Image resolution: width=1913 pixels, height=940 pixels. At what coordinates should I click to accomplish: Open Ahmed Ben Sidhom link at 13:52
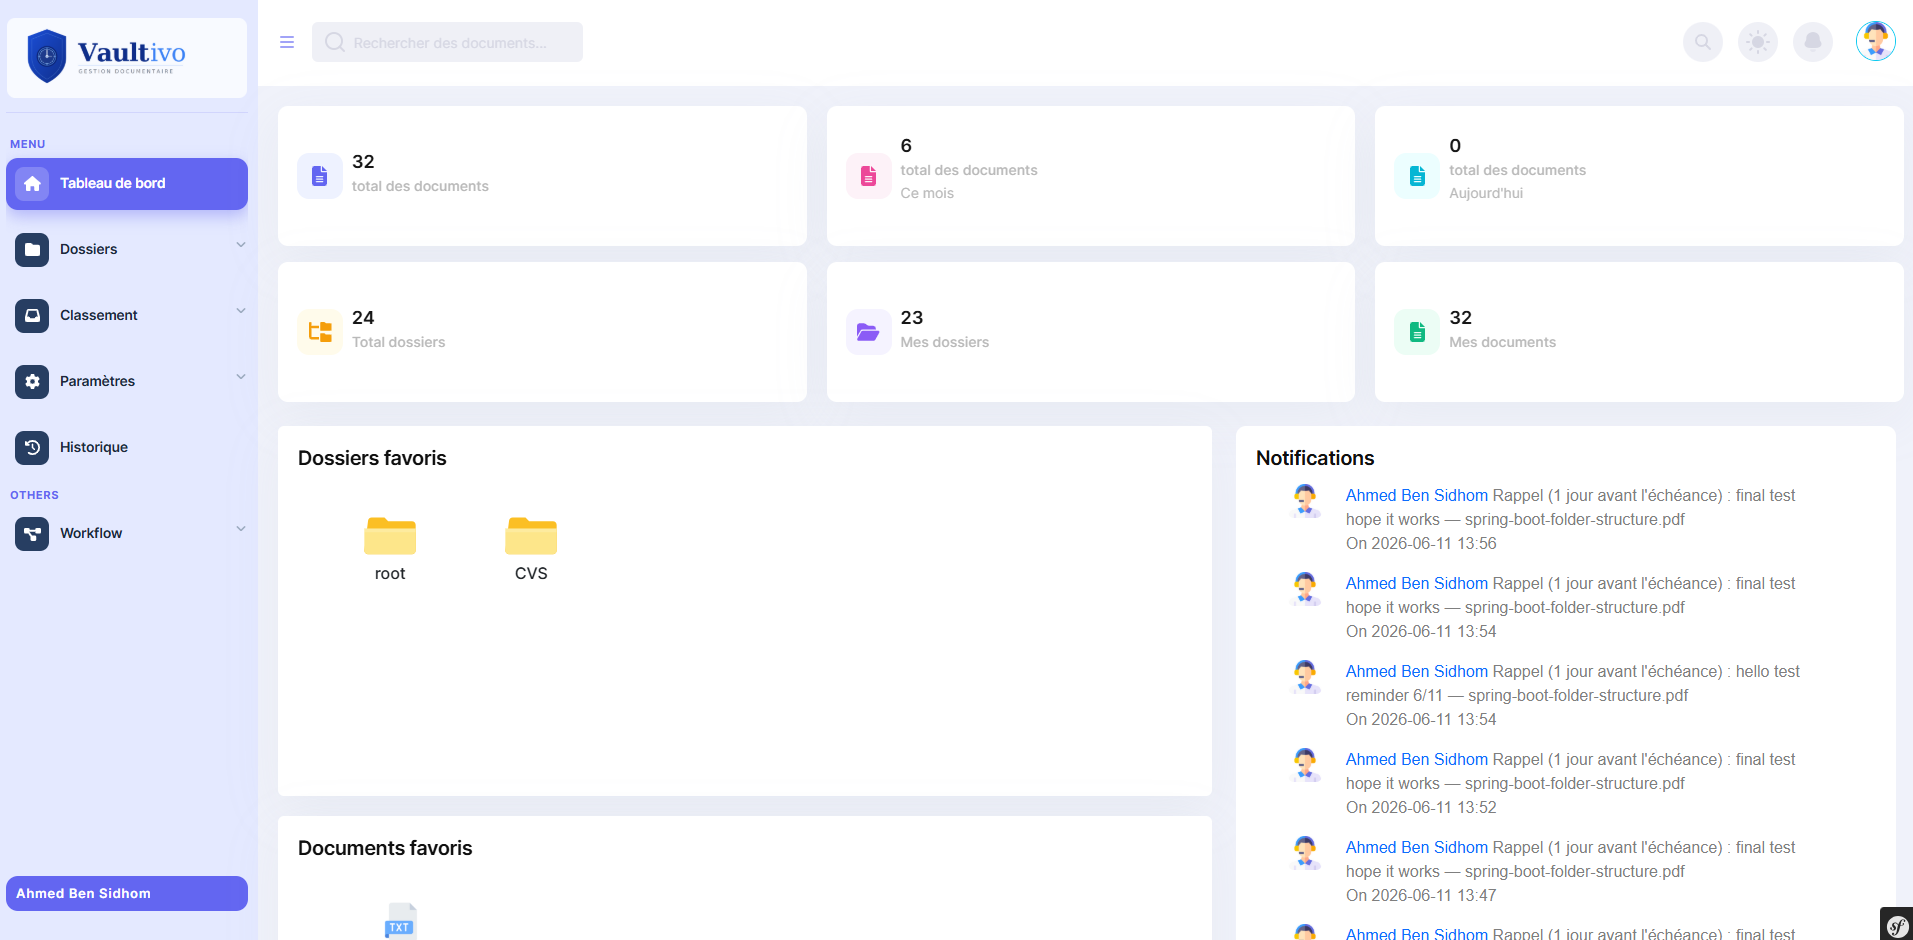[1416, 759]
